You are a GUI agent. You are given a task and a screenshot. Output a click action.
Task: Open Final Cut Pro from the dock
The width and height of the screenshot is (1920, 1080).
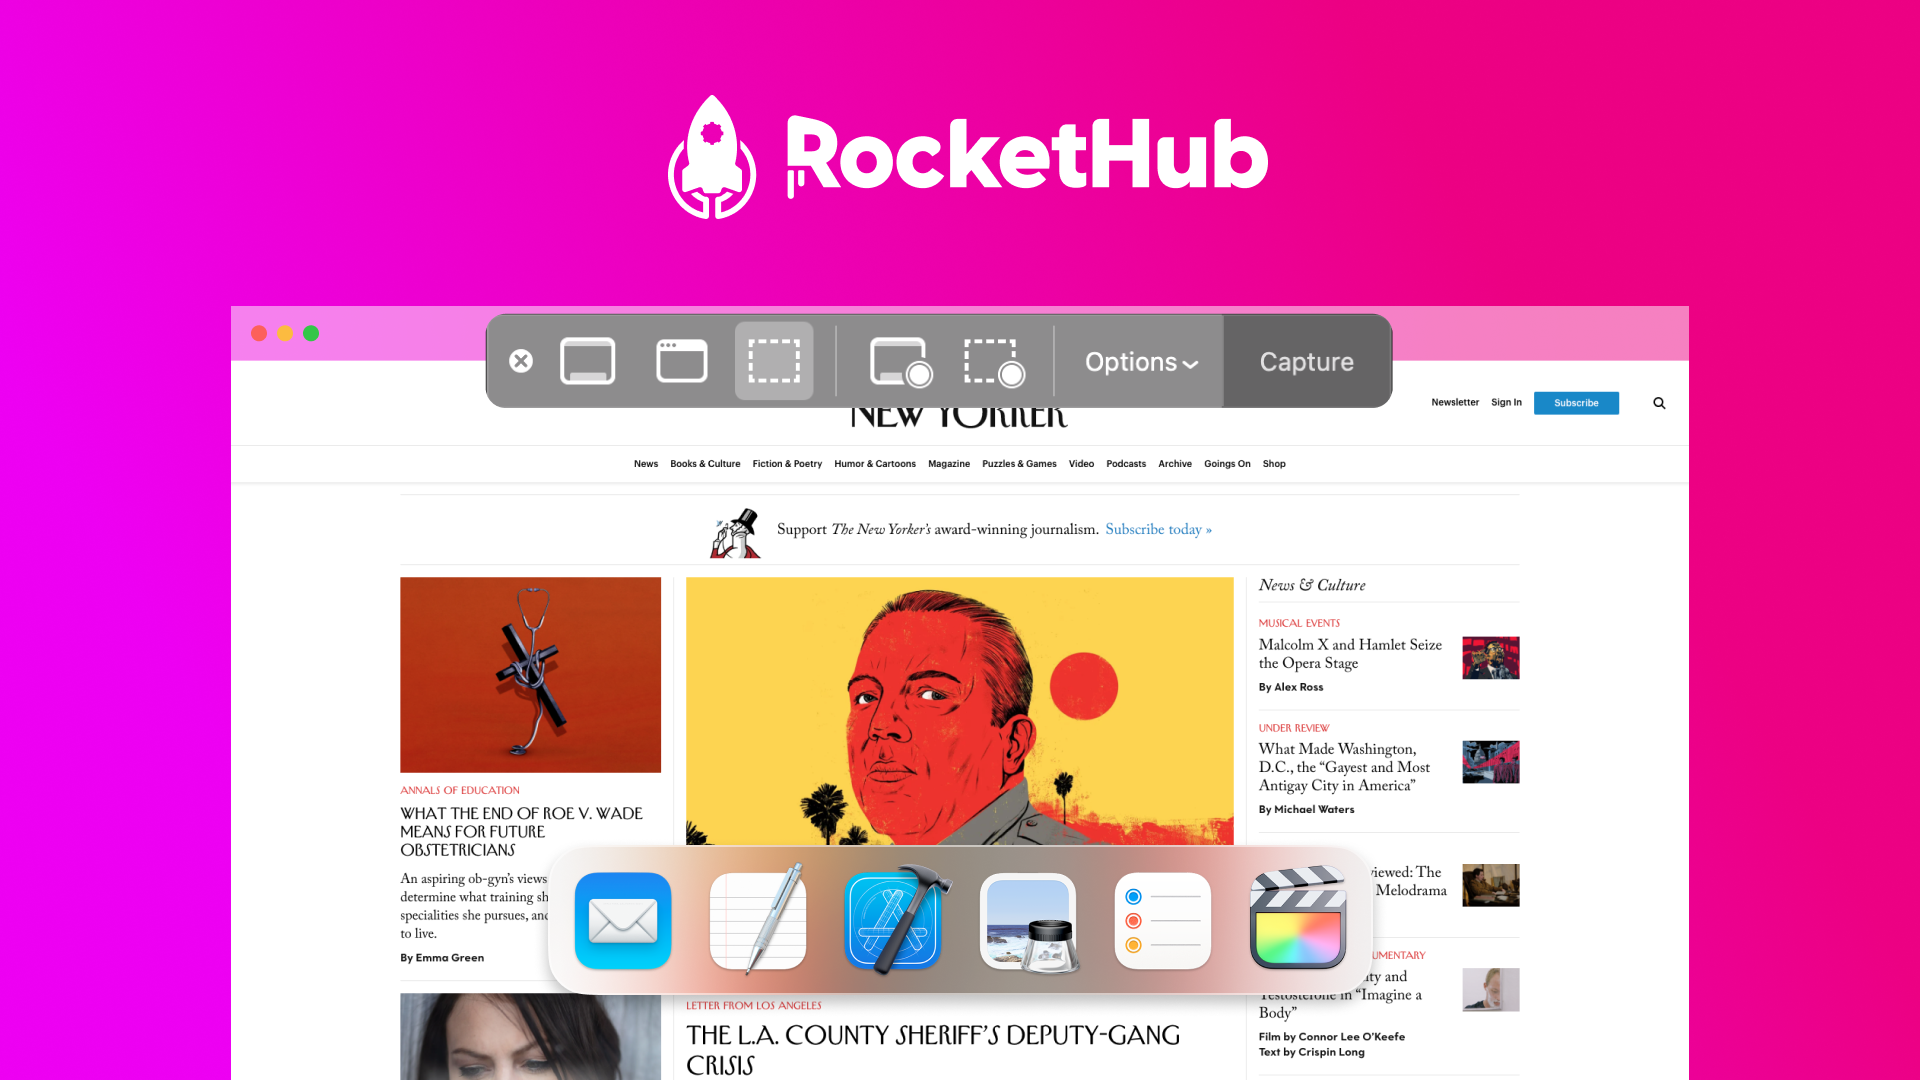1296,919
